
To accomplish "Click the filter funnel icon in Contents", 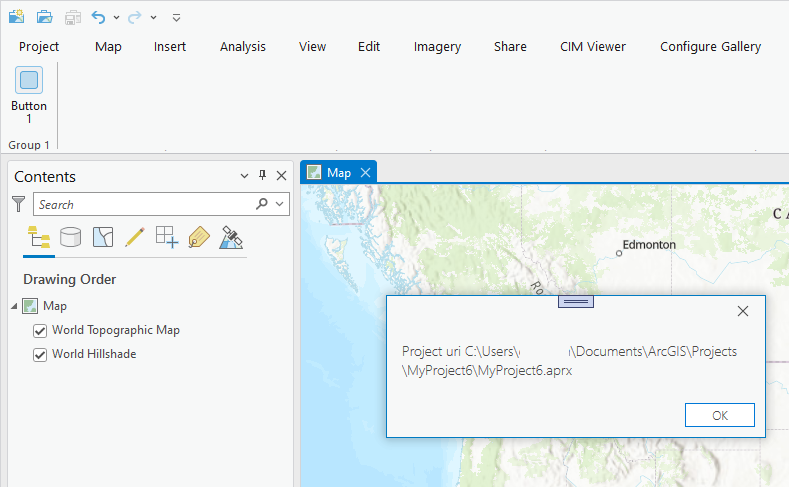I will point(18,204).
